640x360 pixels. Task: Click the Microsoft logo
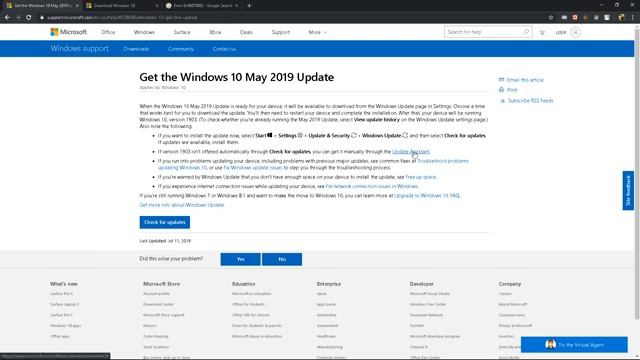coord(69,32)
